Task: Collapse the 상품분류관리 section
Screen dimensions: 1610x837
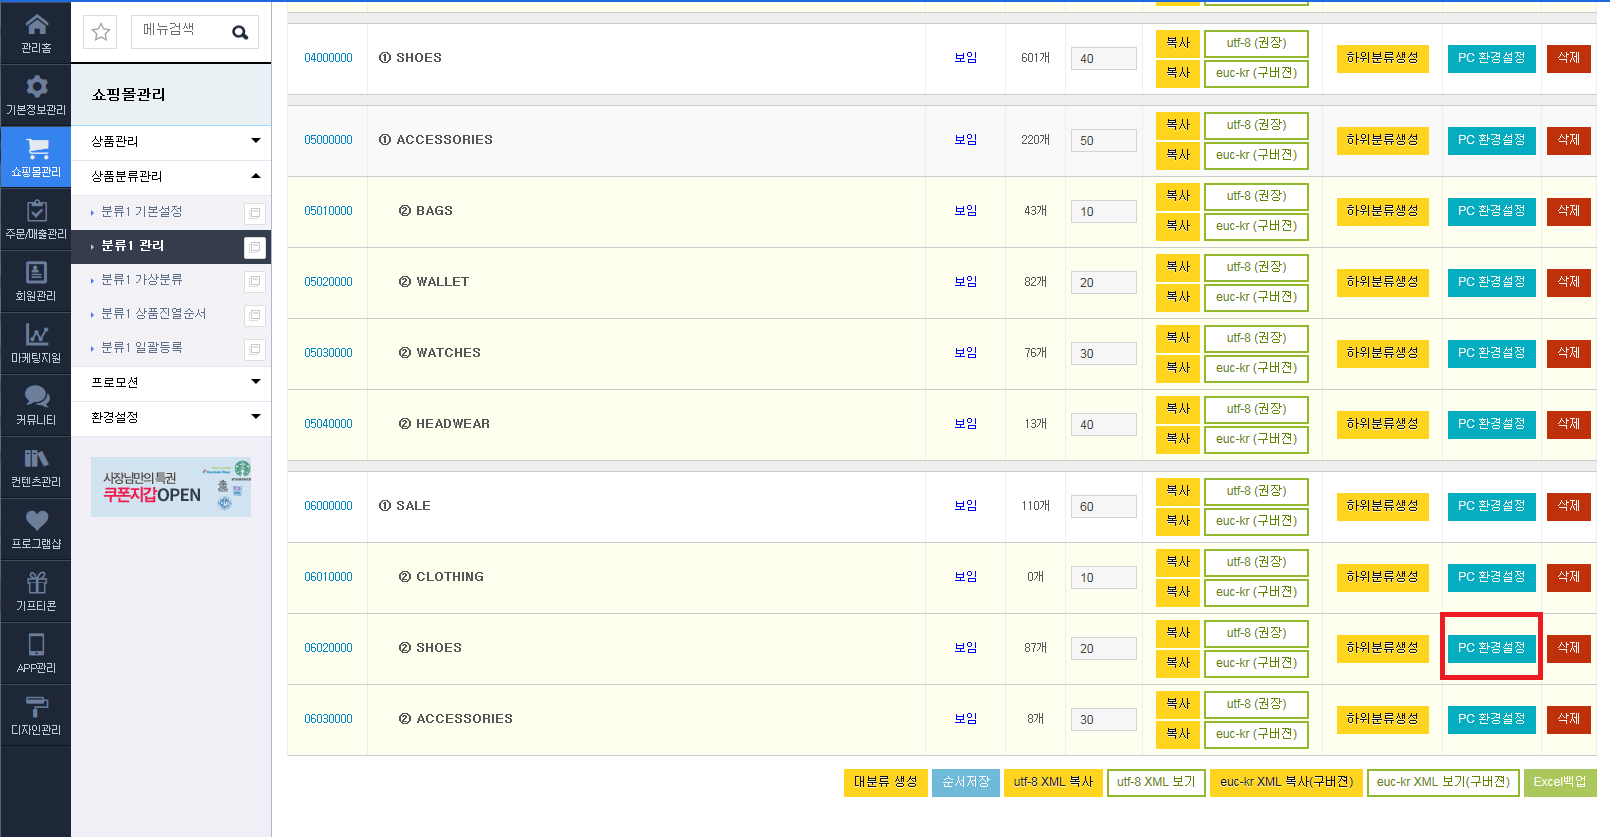Action: [x=171, y=176]
